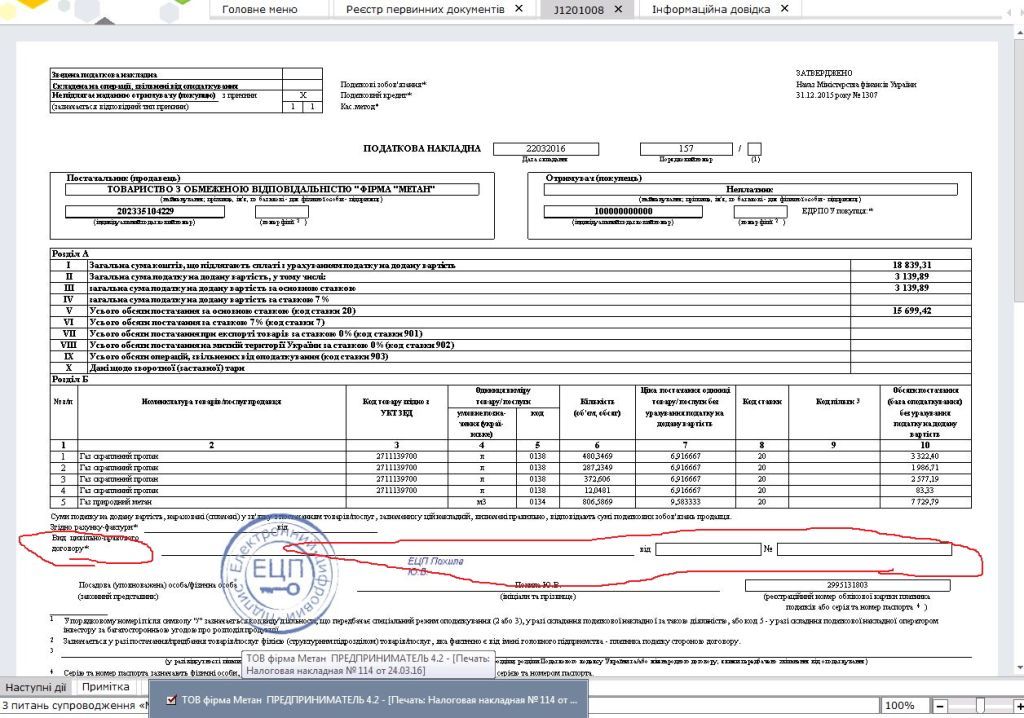Open the Реєстр первинних документів tab

[x=425, y=9]
